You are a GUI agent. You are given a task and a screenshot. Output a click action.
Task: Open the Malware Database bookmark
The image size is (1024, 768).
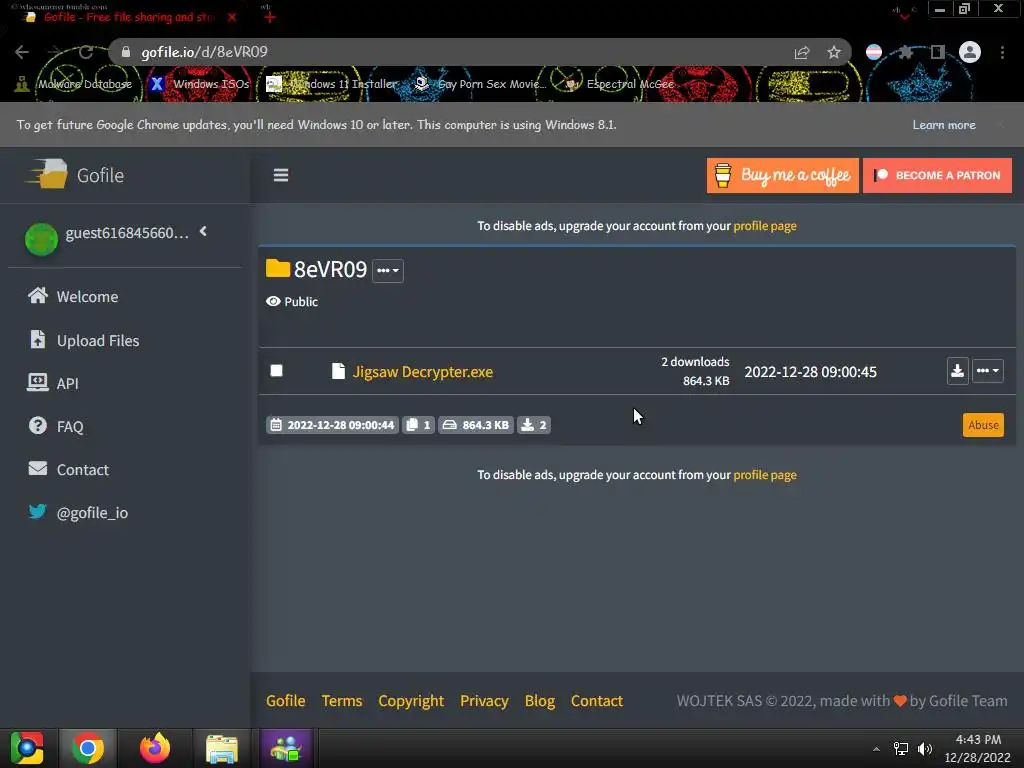coord(74,84)
